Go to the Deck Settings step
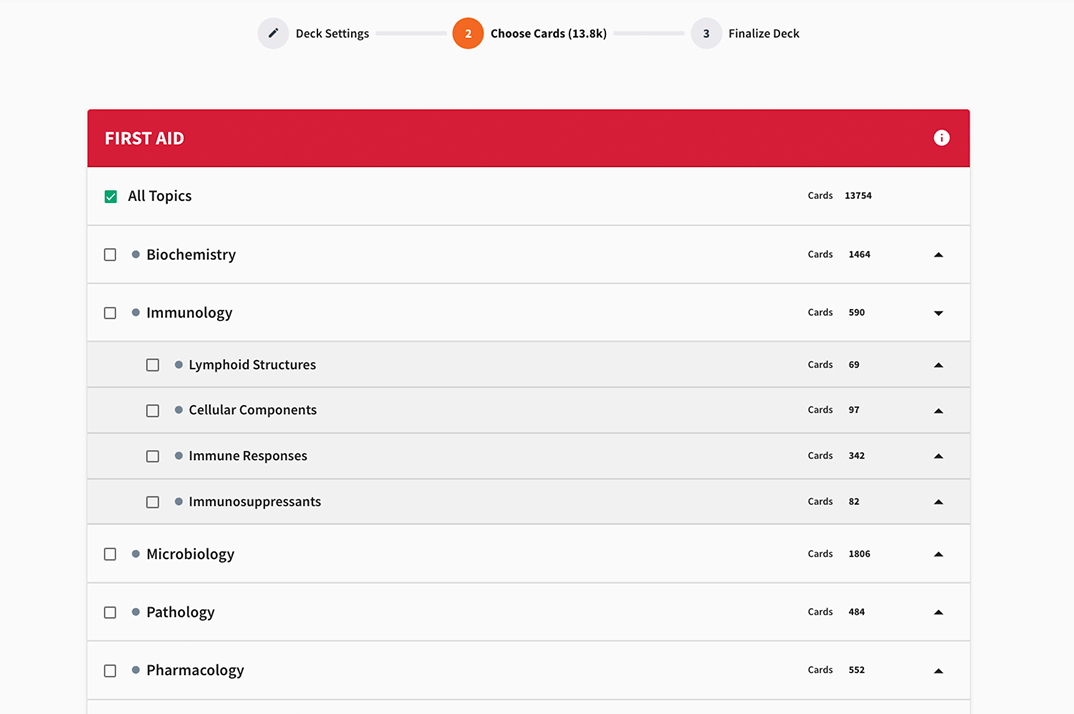Image resolution: width=1074 pixels, height=714 pixels. point(332,34)
